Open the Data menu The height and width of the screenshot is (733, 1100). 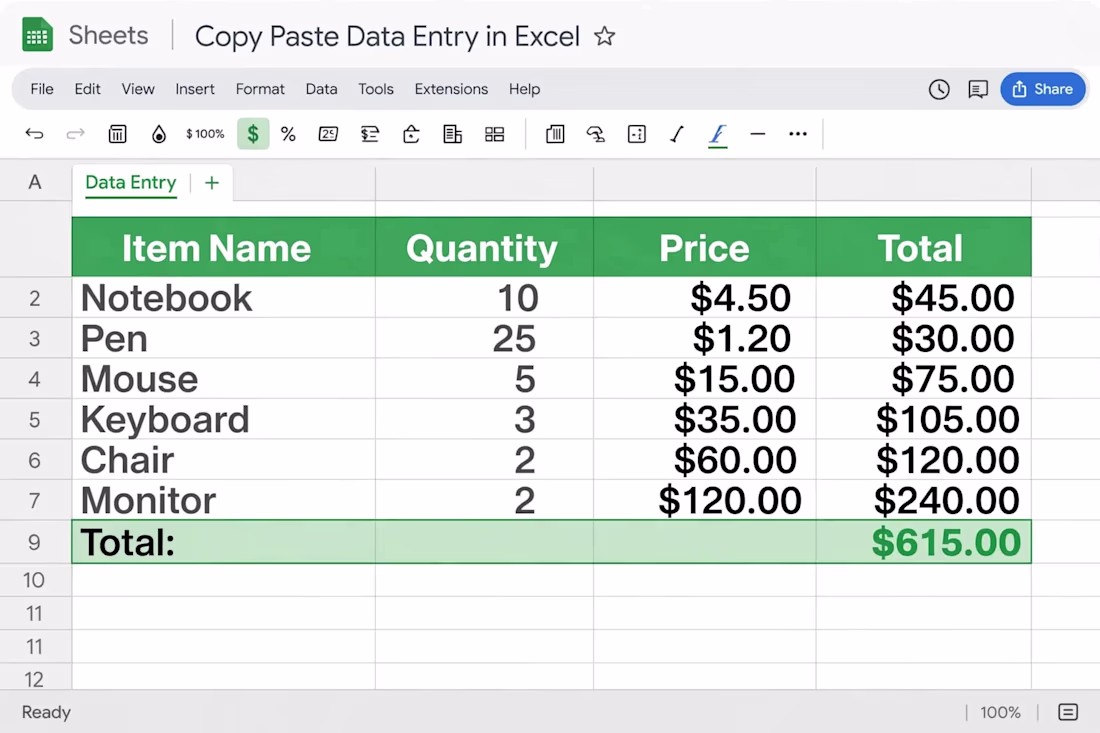[321, 89]
